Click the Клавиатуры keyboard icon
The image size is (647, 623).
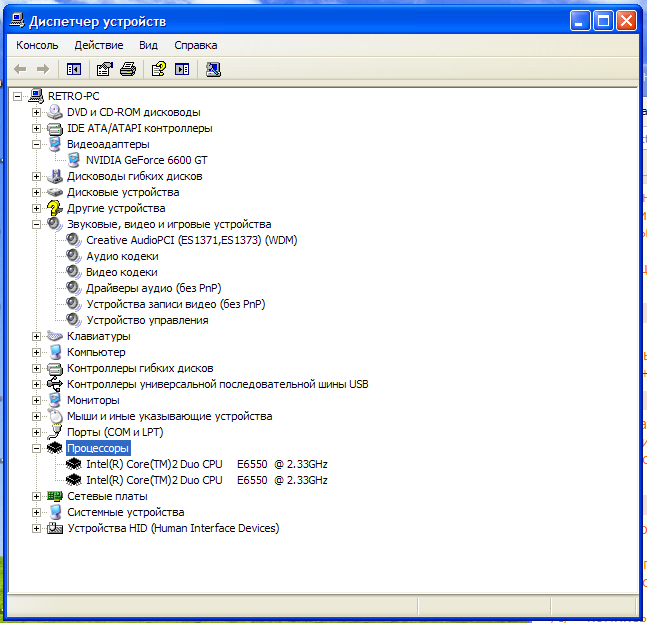[x=54, y=336]
